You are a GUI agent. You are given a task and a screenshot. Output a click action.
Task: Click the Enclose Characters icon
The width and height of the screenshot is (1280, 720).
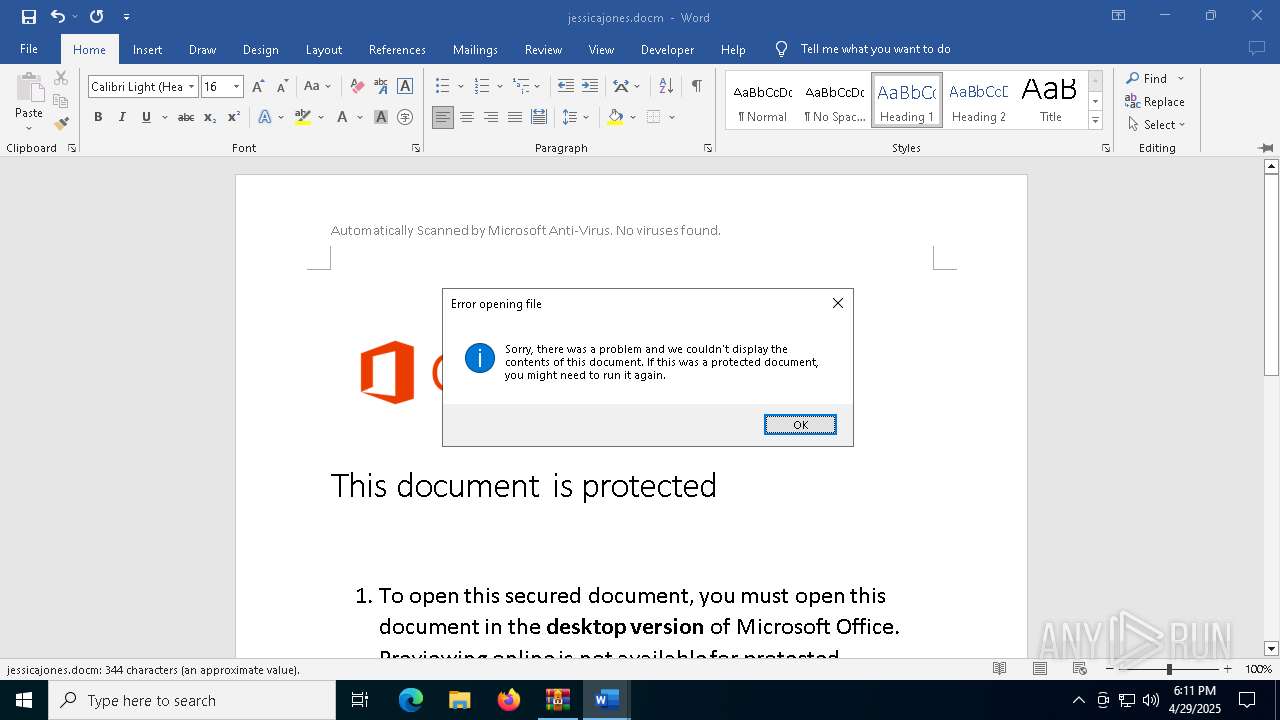pyautogui.click(x=405, y=117)
